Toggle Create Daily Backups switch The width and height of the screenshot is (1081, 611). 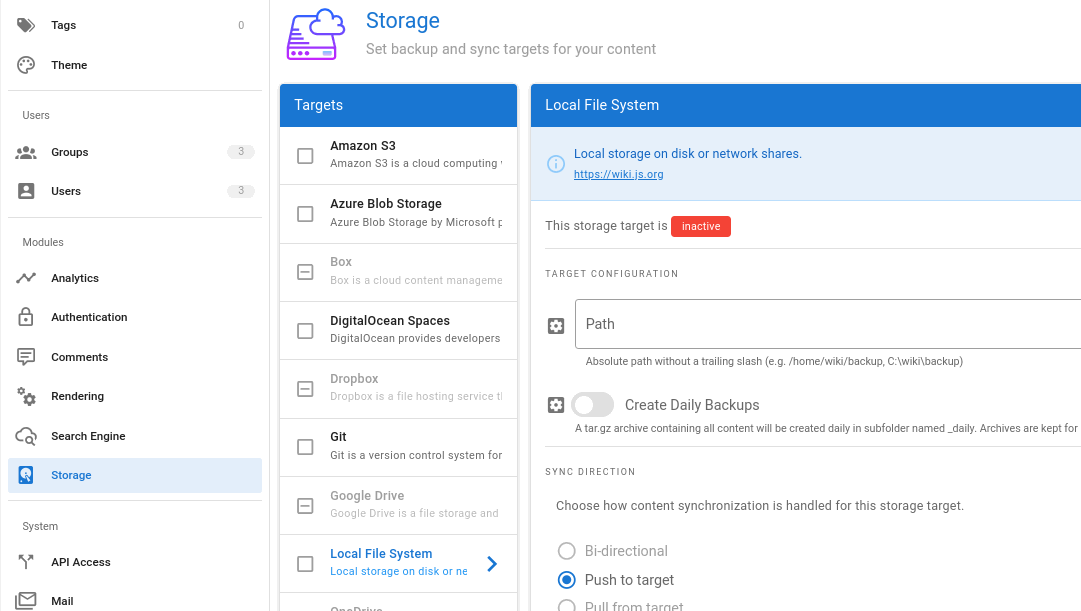(x=592, y=405)
